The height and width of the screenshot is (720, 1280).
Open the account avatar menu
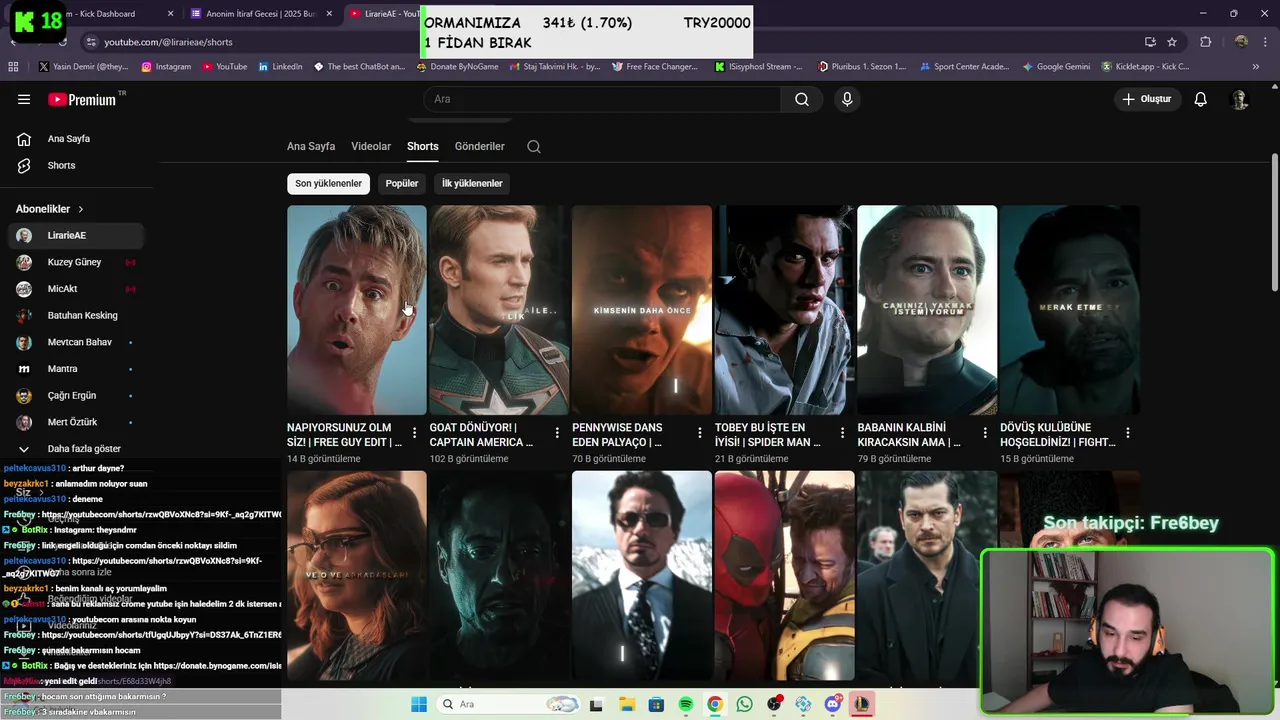1240,99
